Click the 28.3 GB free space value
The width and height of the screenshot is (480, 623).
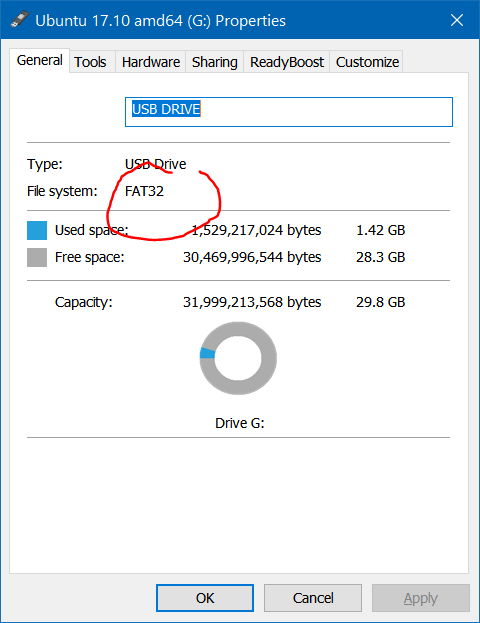point(380,257)
